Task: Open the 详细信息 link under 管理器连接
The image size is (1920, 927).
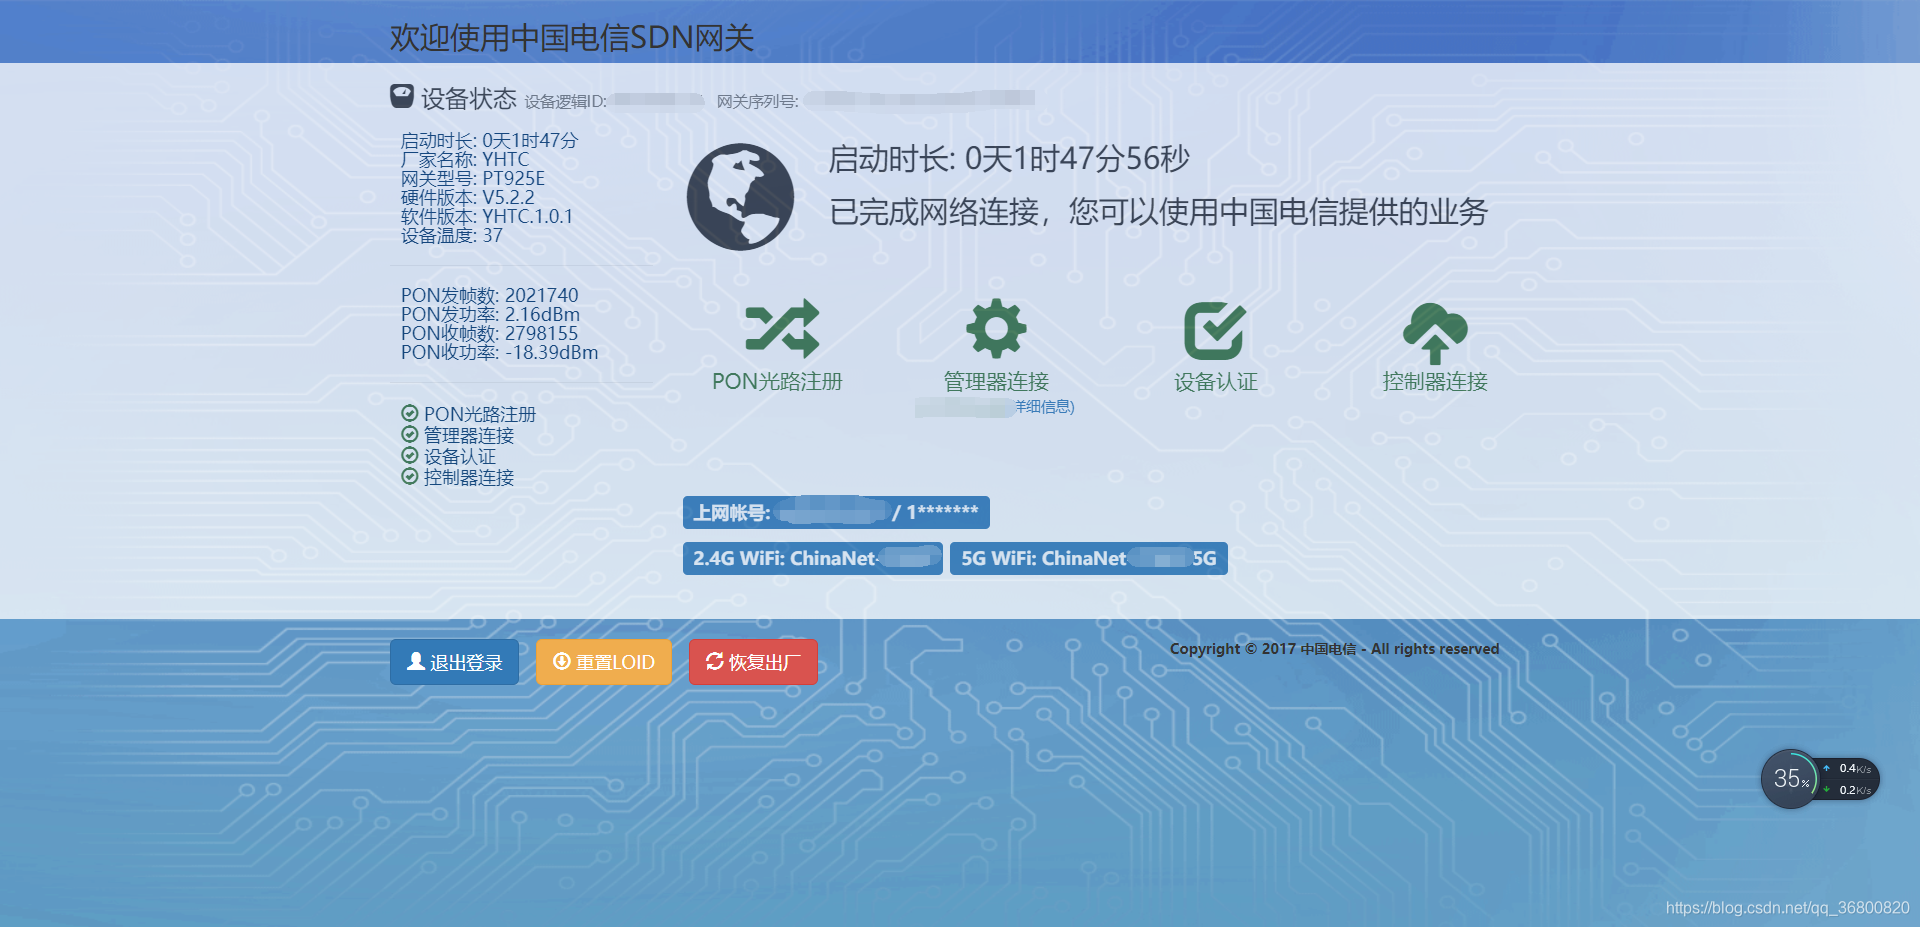Action: (1044, 407)
